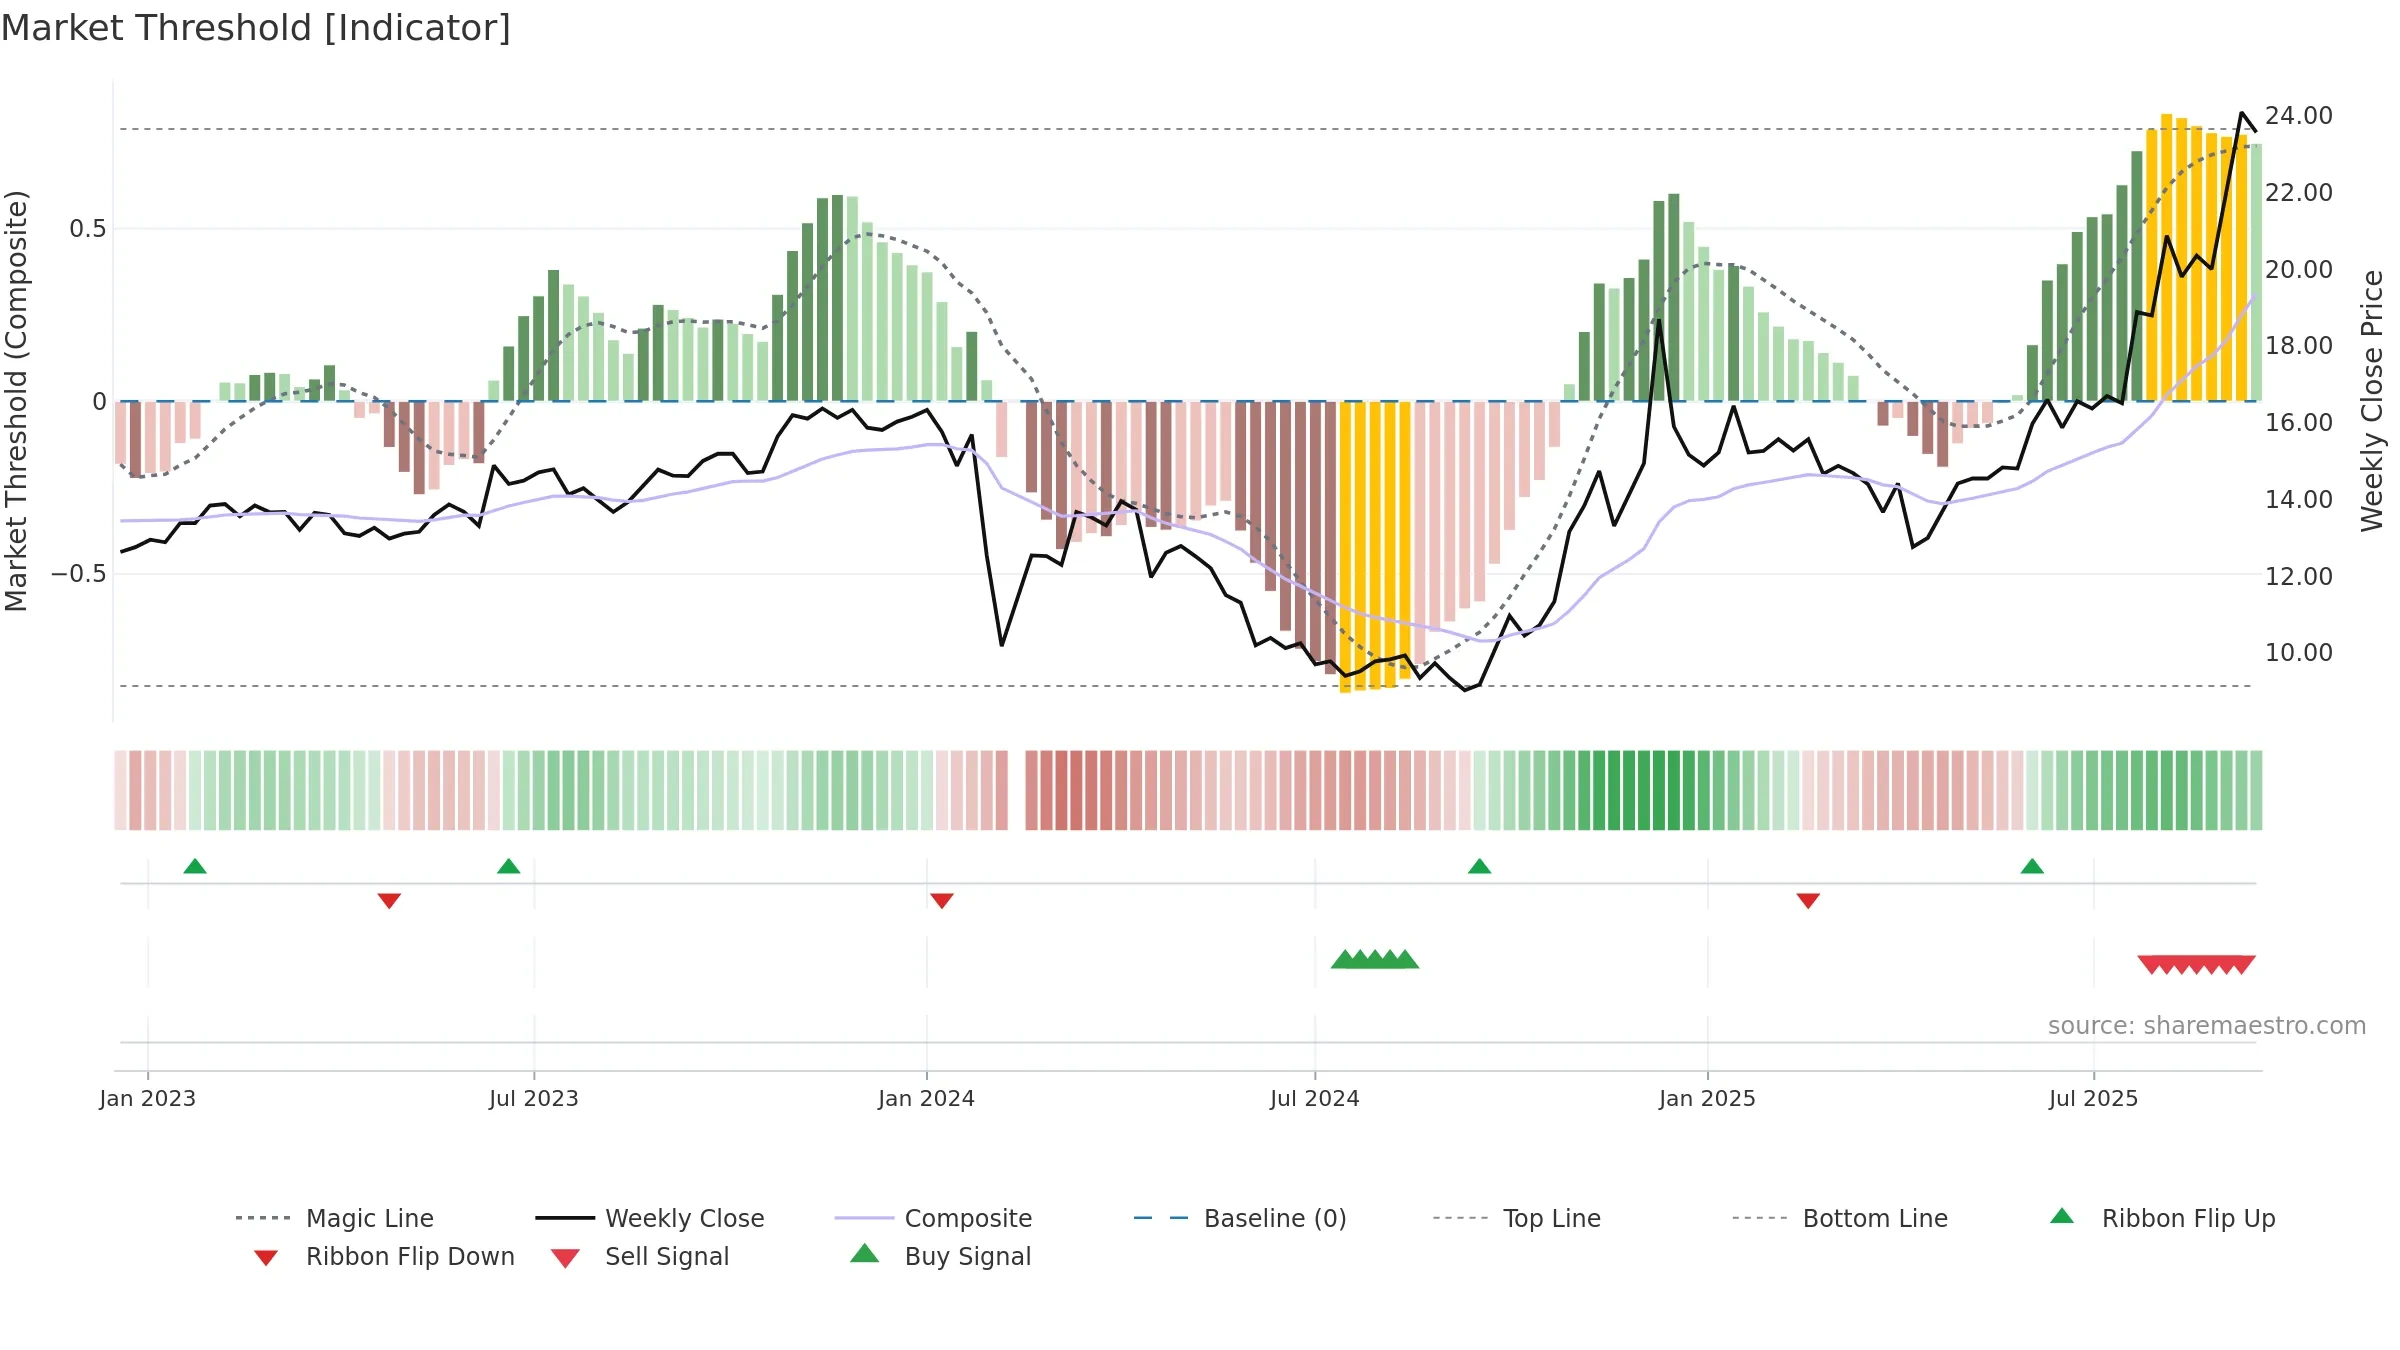This screenshot has height=1350, width=2400.
Task: Click the red Ribbon Flip Down legend triangle
Action: click(x=266, y=1258)
